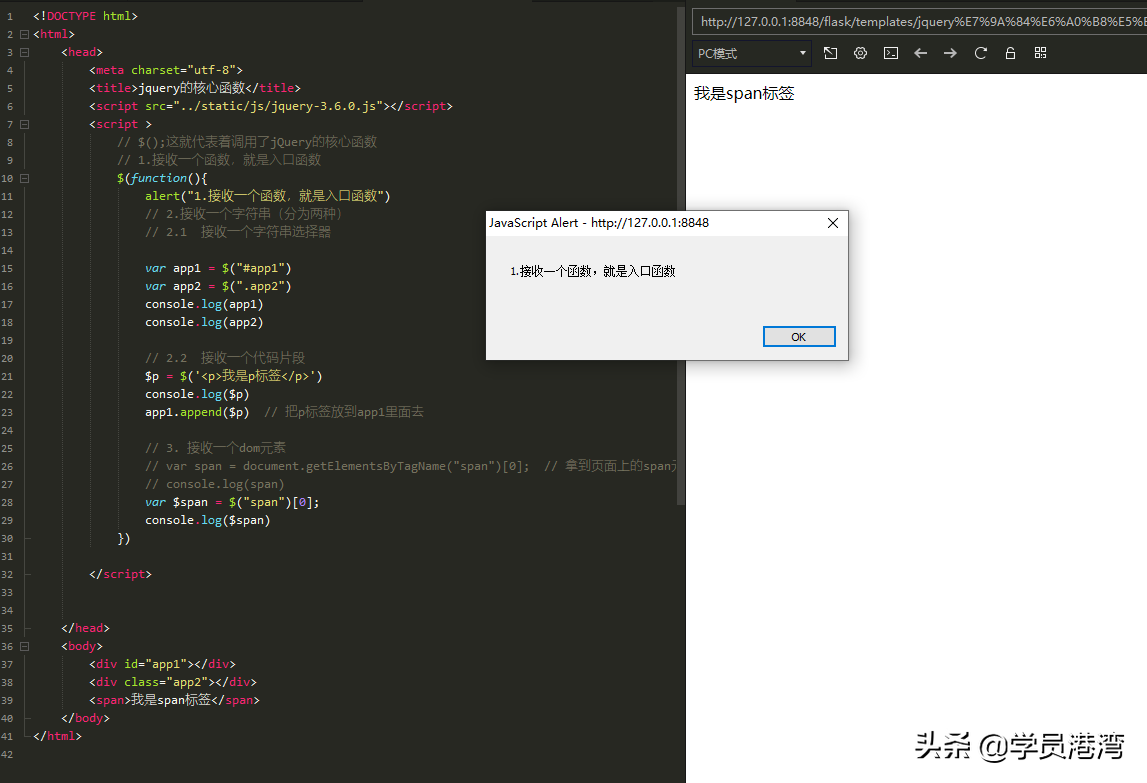This screenshot has height=783, width=1147.
Task: Open the PC模式 device mode dropdown
Action: [751, 53]
